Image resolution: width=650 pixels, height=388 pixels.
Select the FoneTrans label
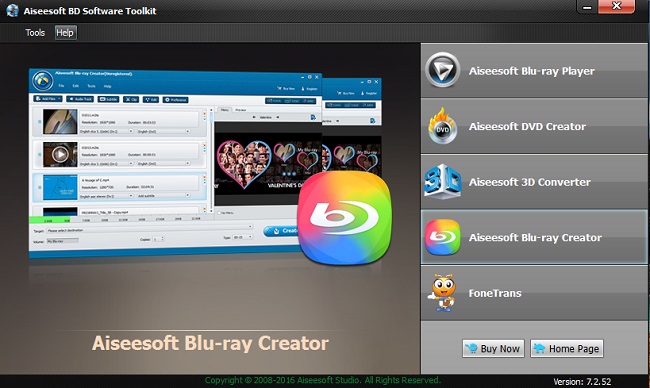coord(495,293)
